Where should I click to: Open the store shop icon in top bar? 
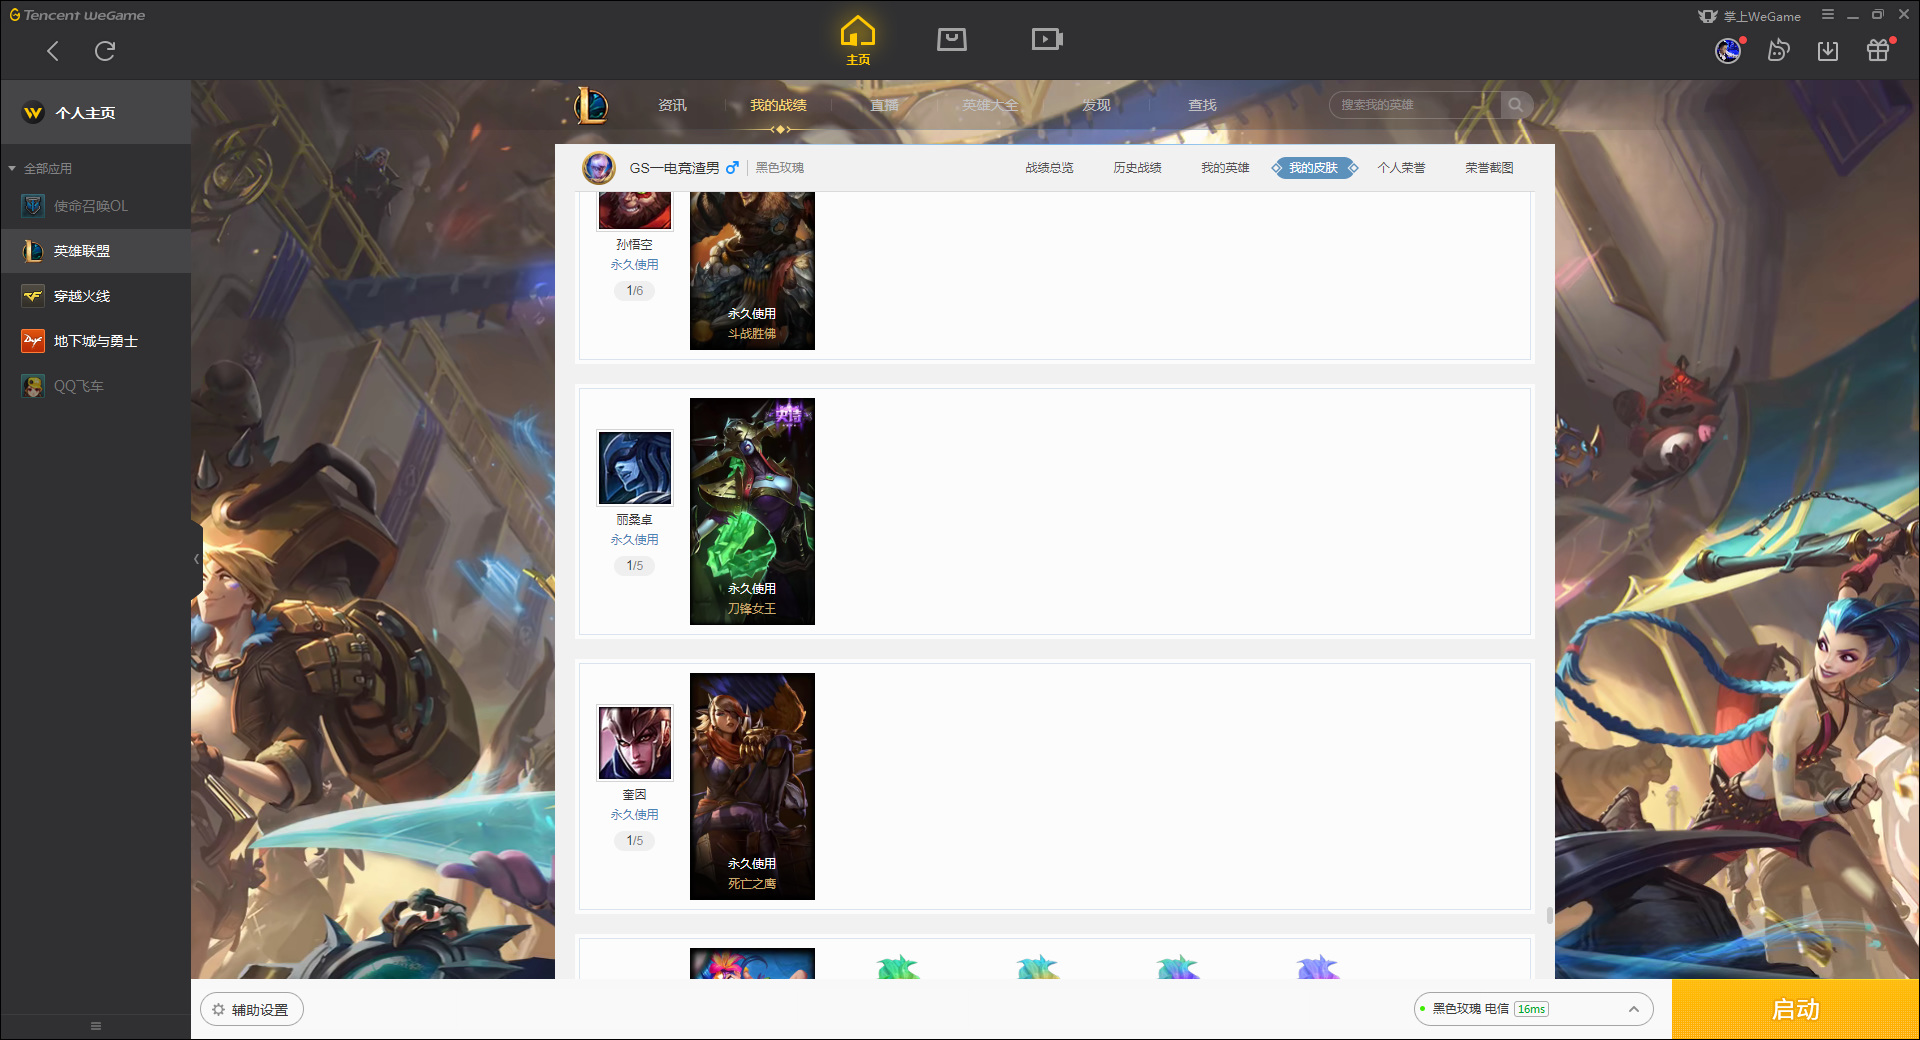pos(952,40)
